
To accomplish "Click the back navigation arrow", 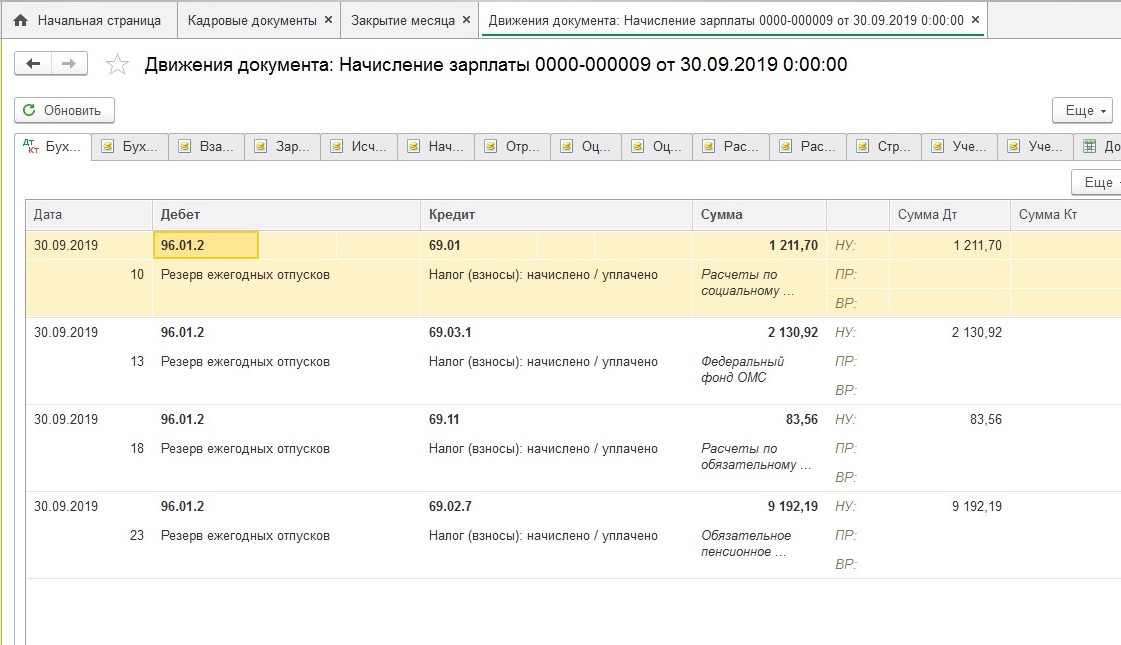I will [33, 64].
